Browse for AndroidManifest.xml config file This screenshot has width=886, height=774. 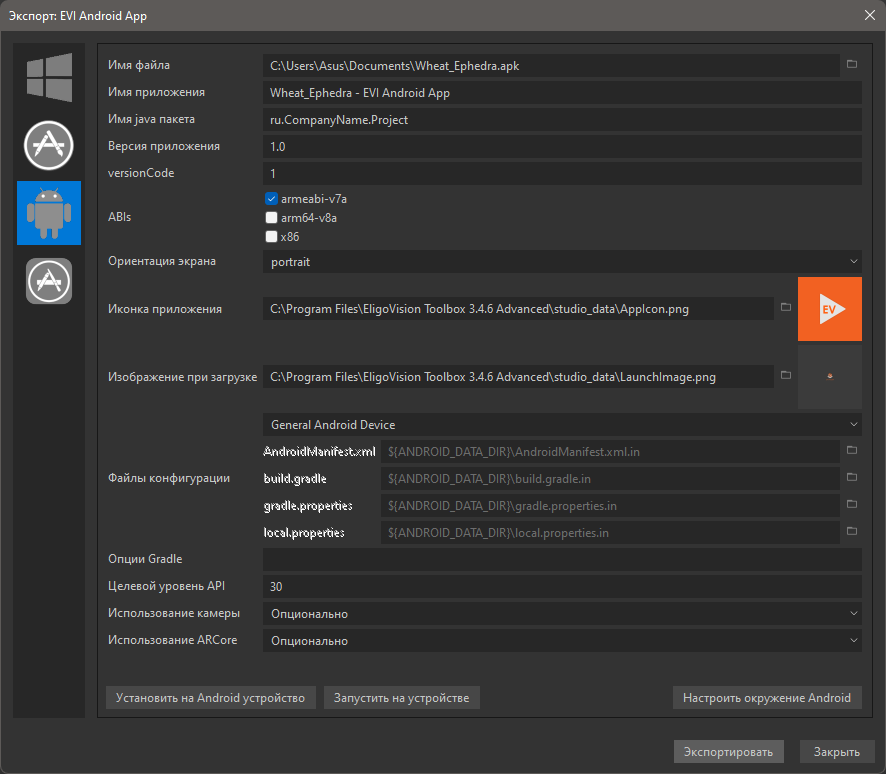(x=852, y=452)
